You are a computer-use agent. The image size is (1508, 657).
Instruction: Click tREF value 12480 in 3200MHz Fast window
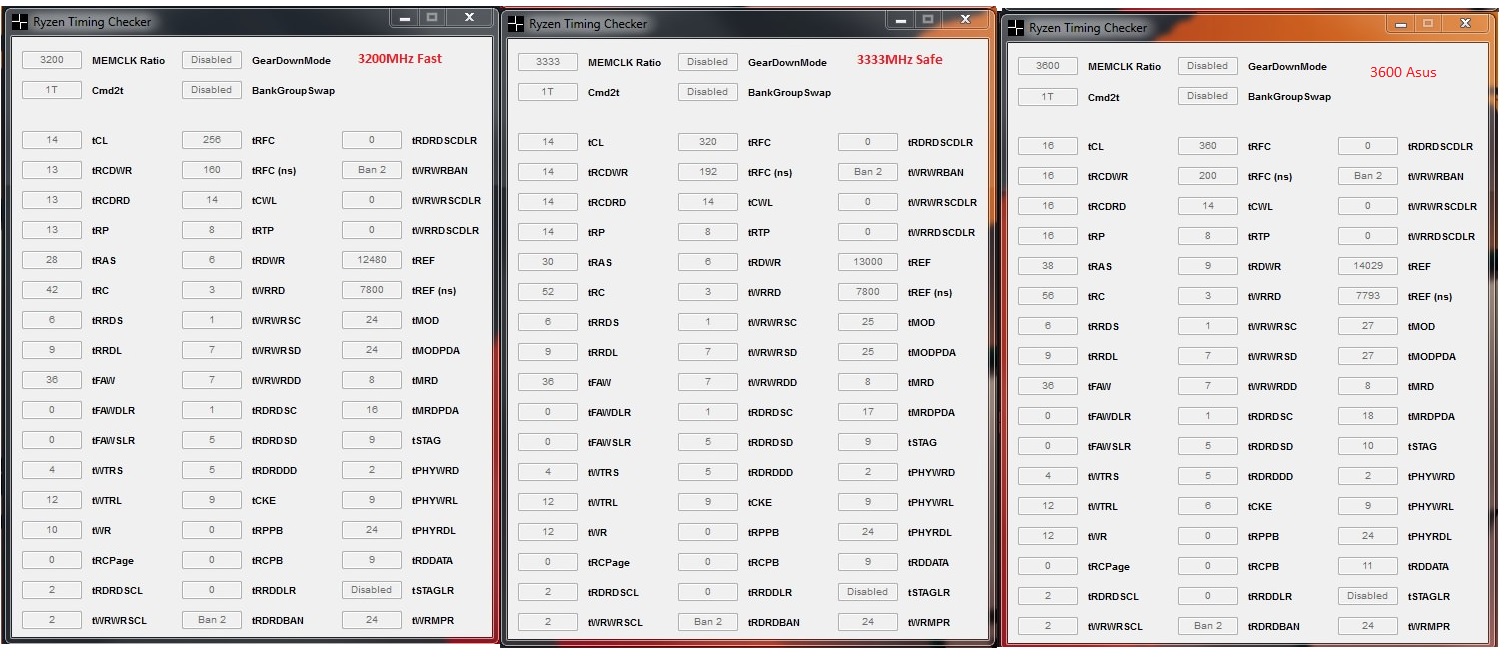(372, 260)
